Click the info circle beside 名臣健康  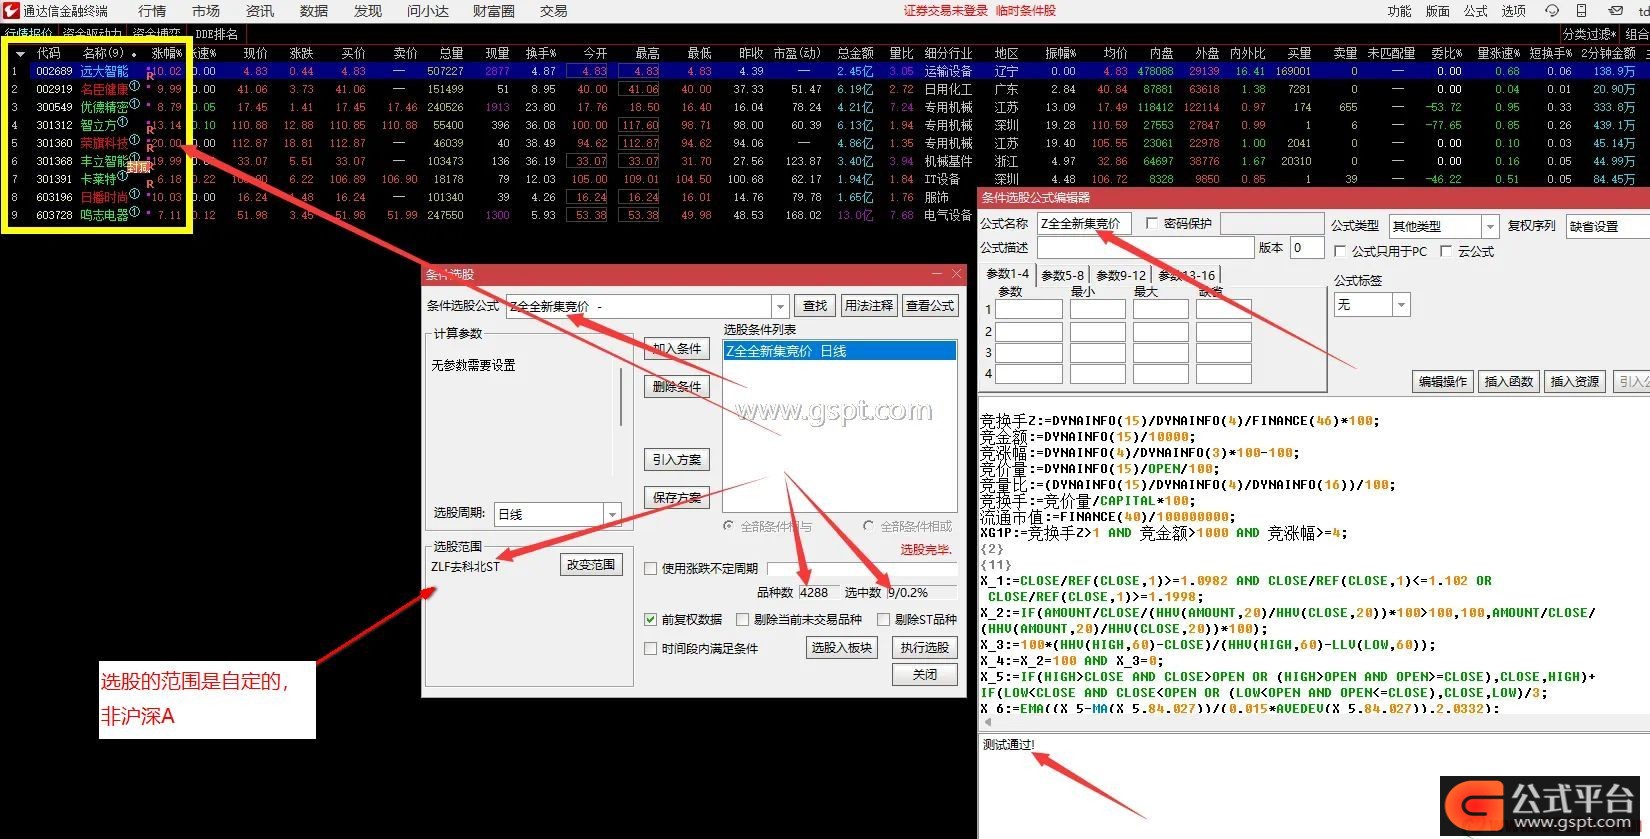135,86
